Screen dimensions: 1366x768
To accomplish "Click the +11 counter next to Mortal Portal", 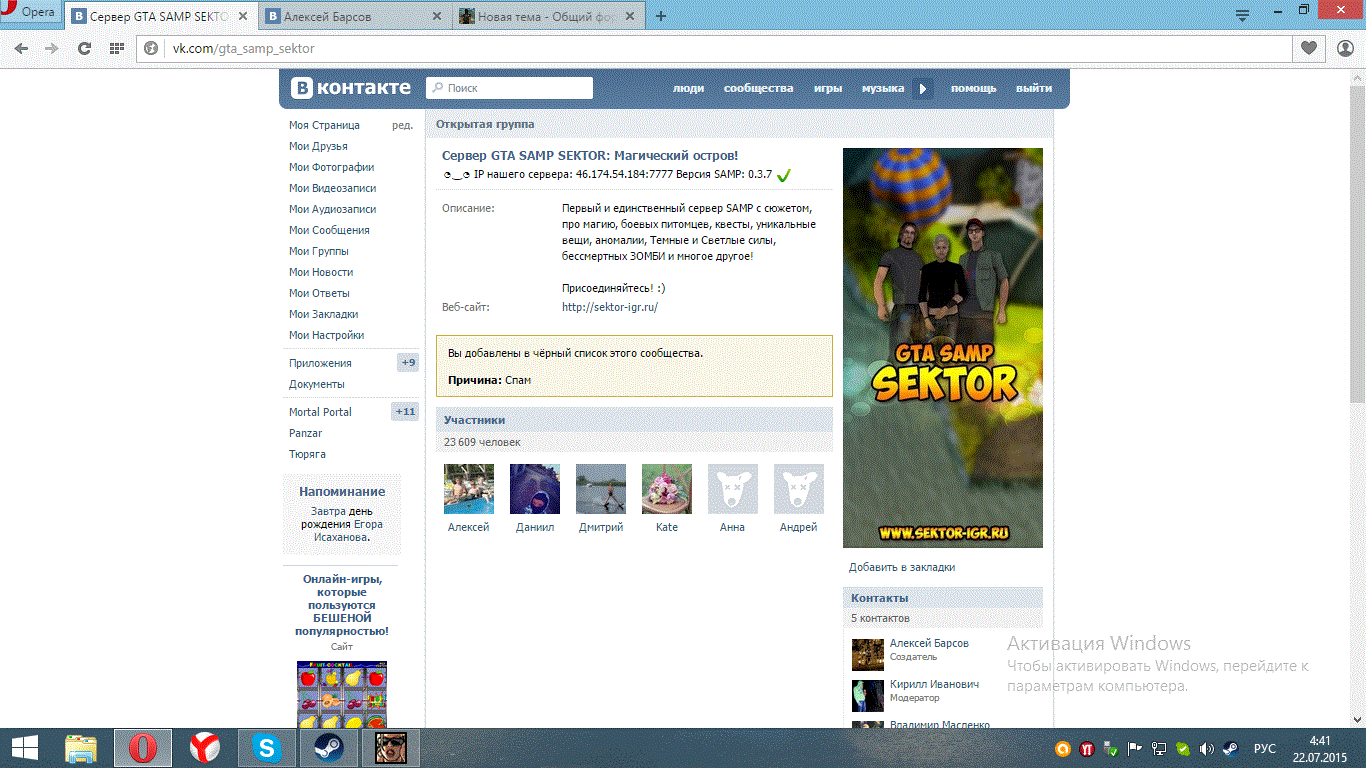I will 405,412.
